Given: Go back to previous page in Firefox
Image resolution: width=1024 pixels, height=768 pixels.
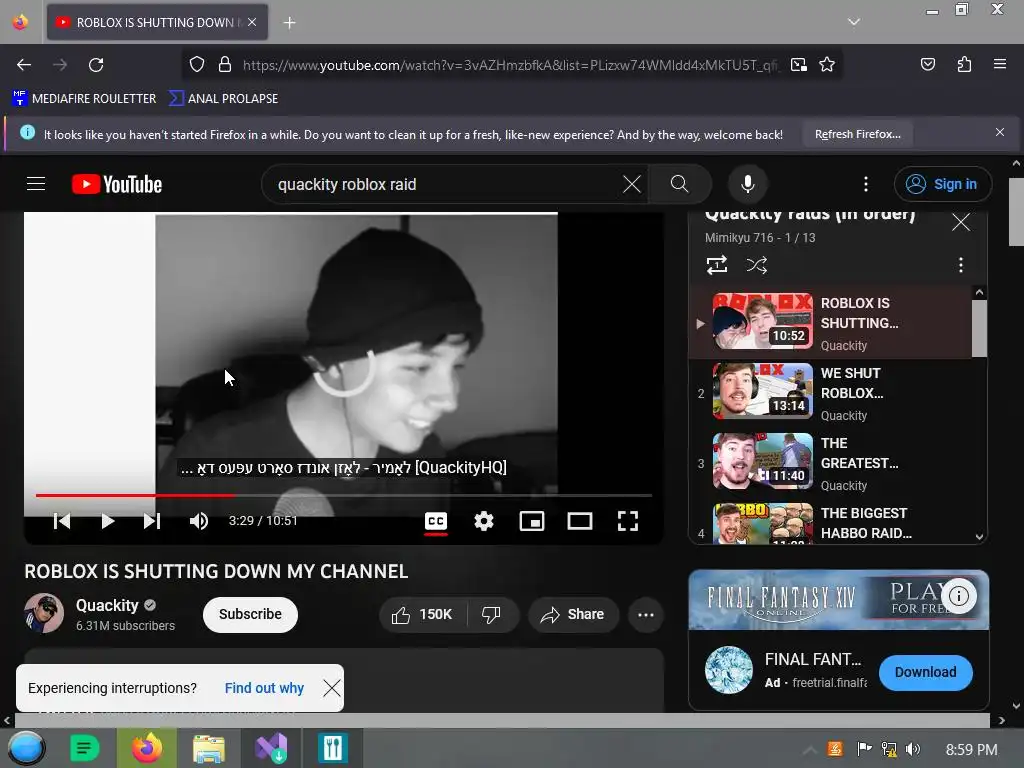Looking at the screenshot, I should pyautogui.click(x=24, y=65).
